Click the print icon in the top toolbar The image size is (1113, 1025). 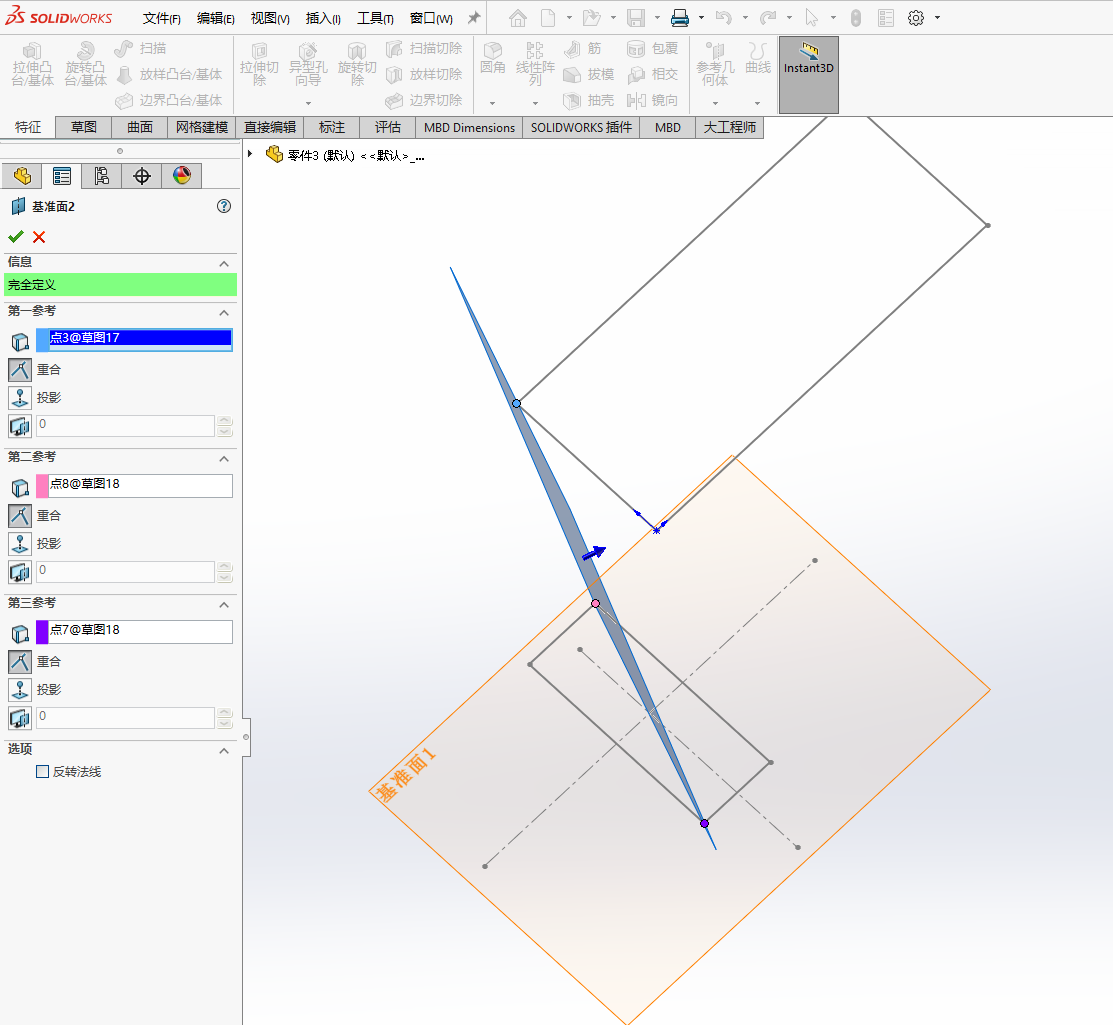pos(679,18)
